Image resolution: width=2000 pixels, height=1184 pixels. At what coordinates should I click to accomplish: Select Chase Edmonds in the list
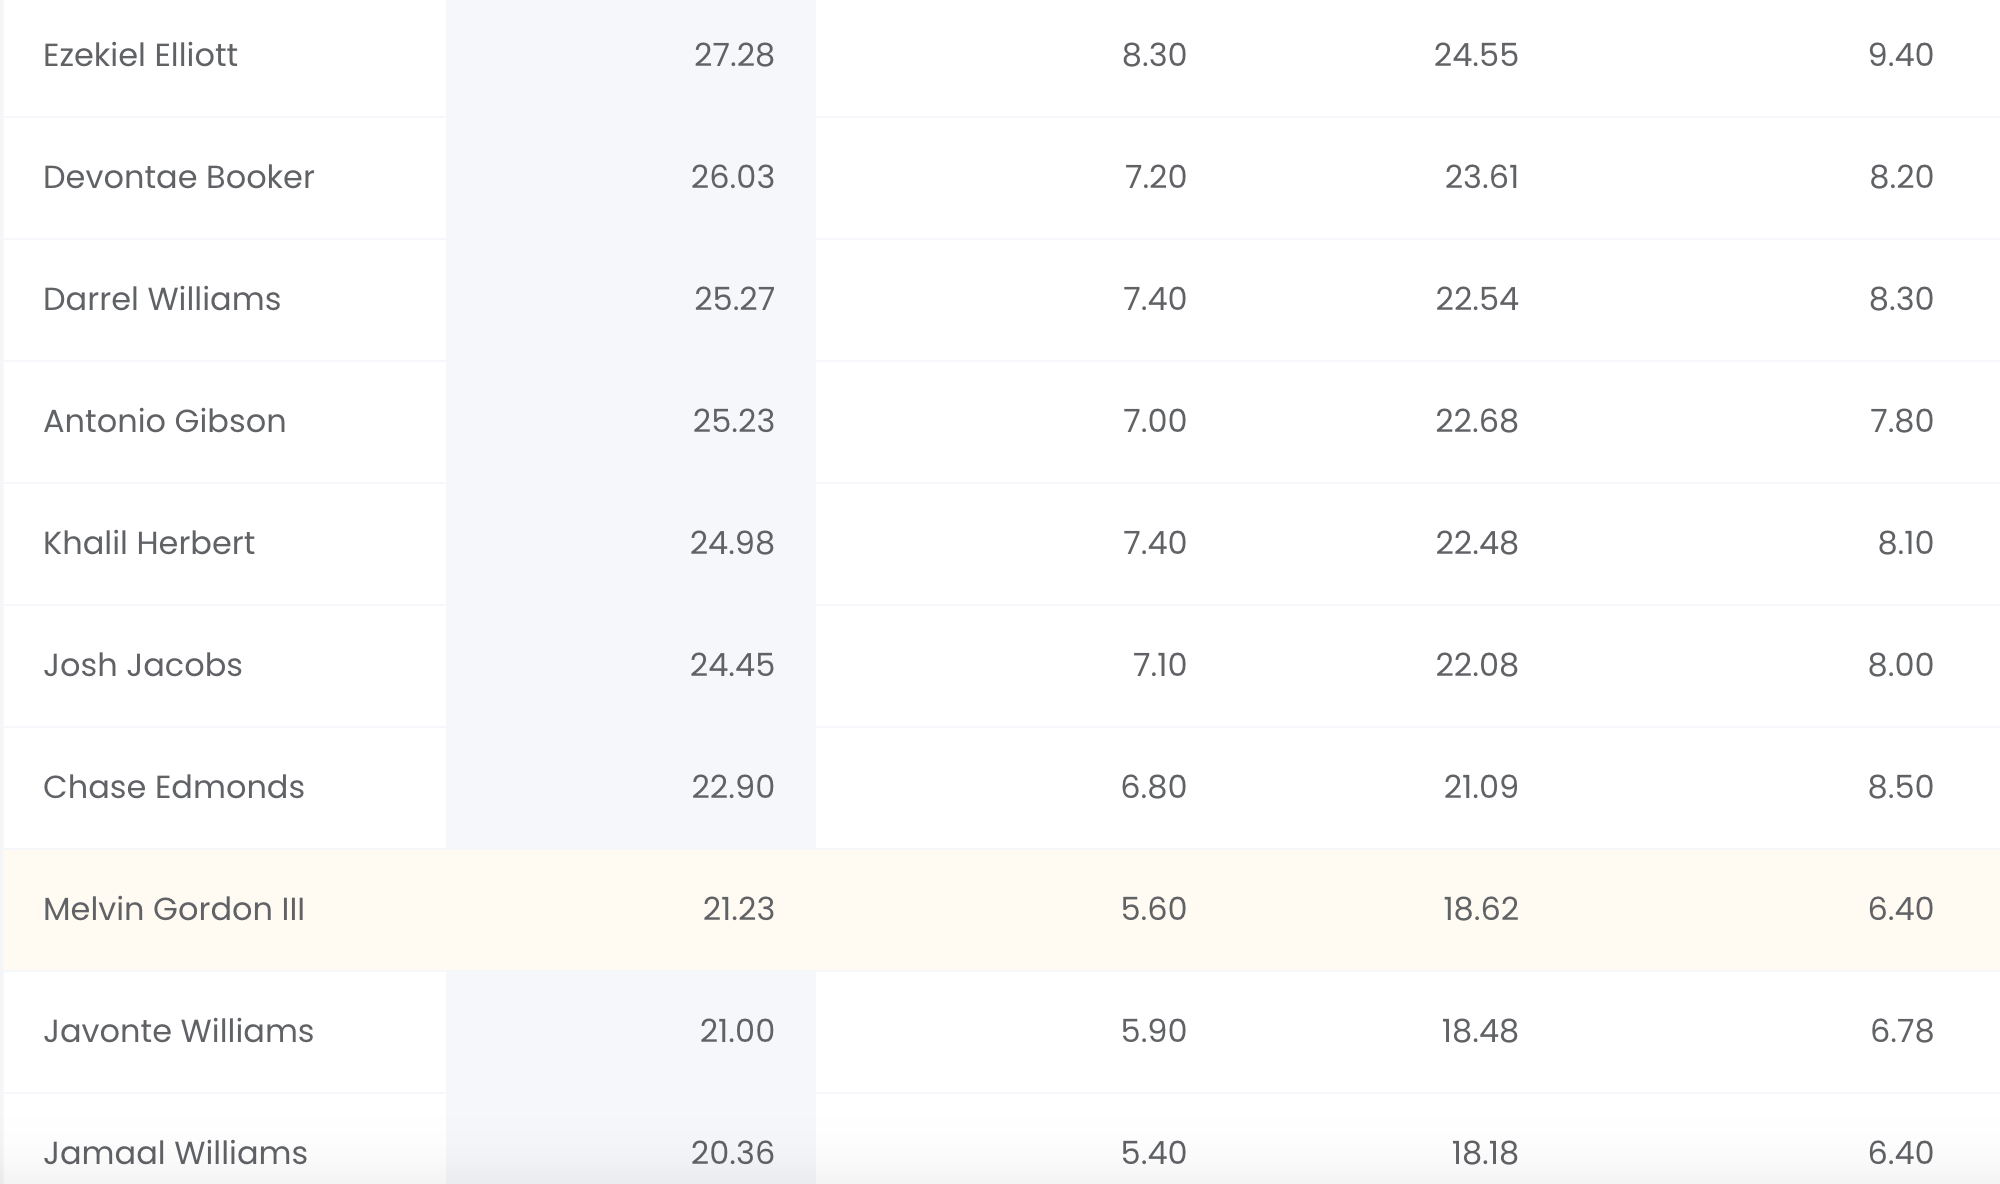pyautogui.click(x=174, y=787)
